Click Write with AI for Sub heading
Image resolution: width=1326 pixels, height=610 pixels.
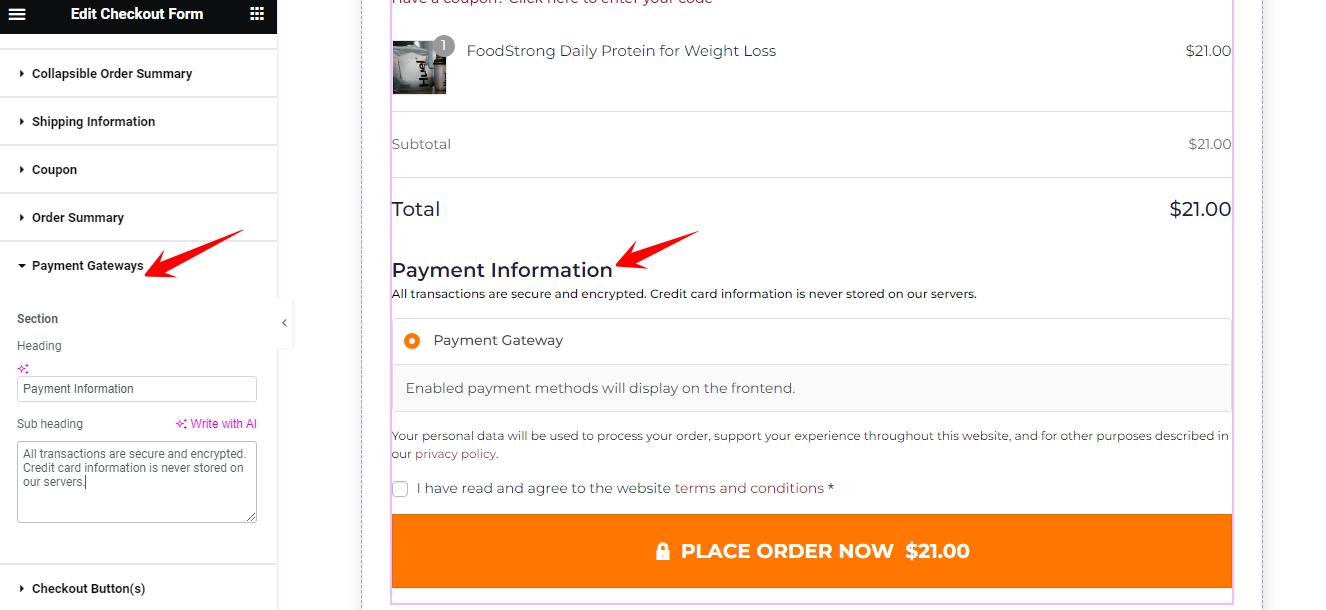(216, 424)
